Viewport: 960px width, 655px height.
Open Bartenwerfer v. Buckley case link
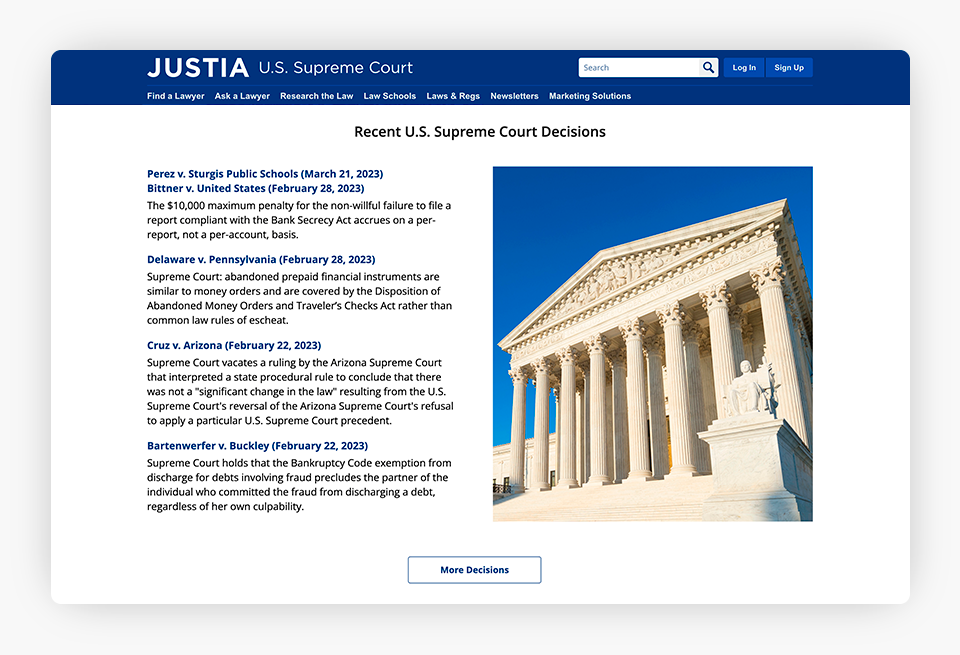257,446
